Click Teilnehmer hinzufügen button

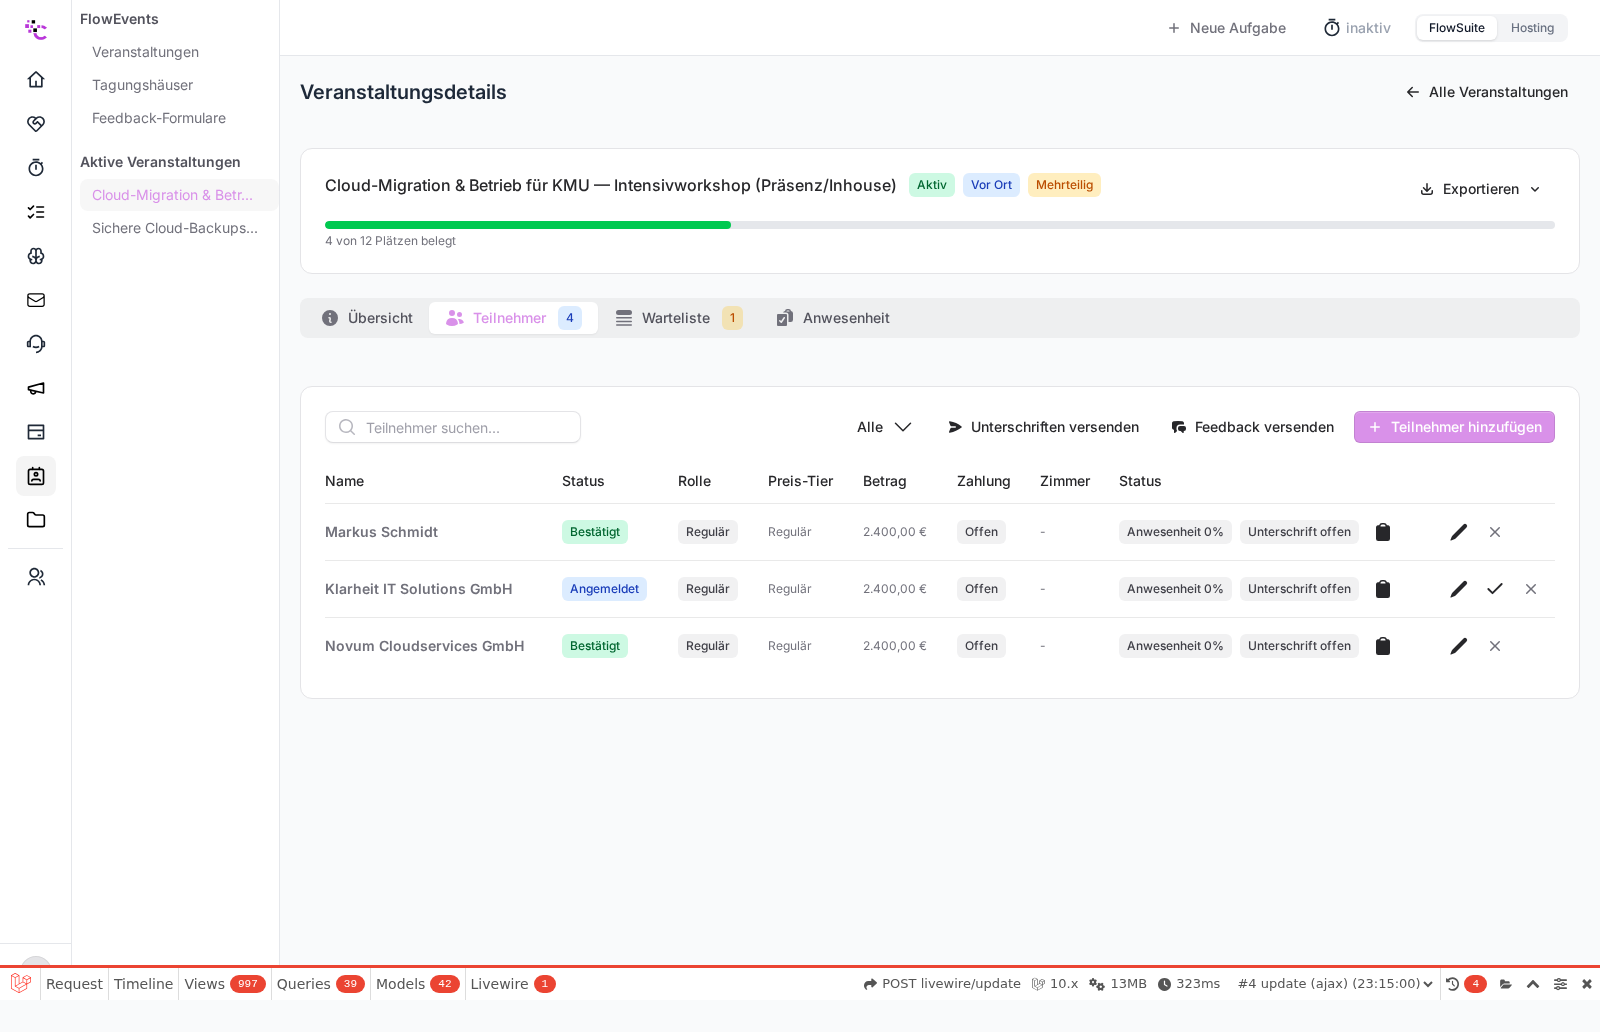1454,427
